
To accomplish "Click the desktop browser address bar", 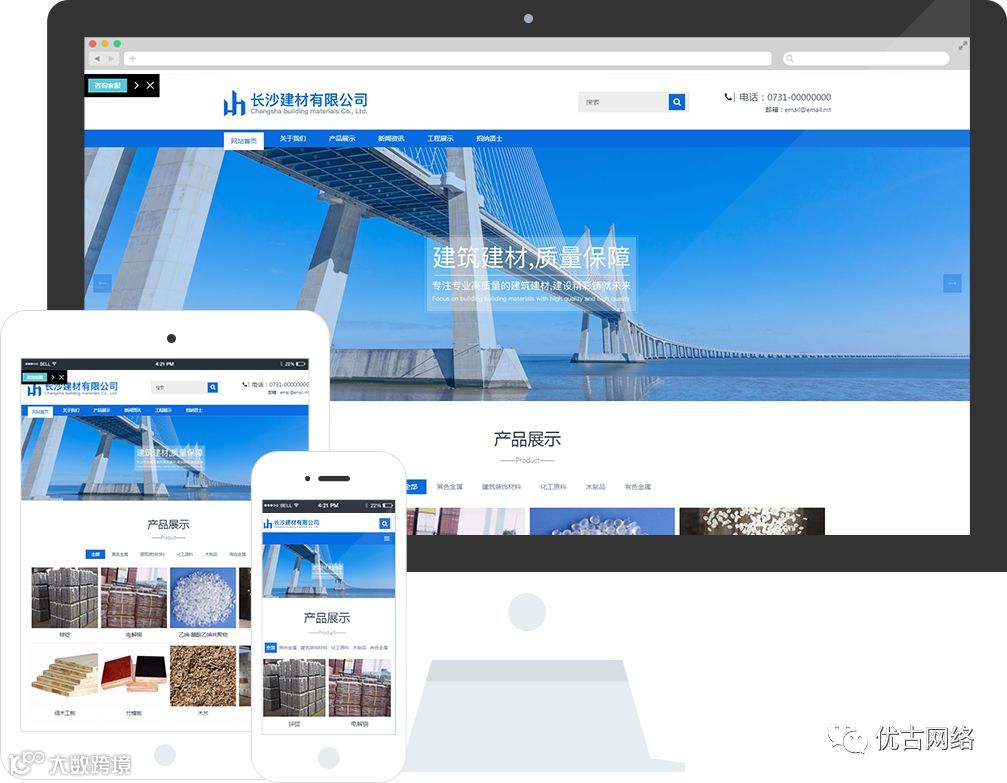I will 448,58.
